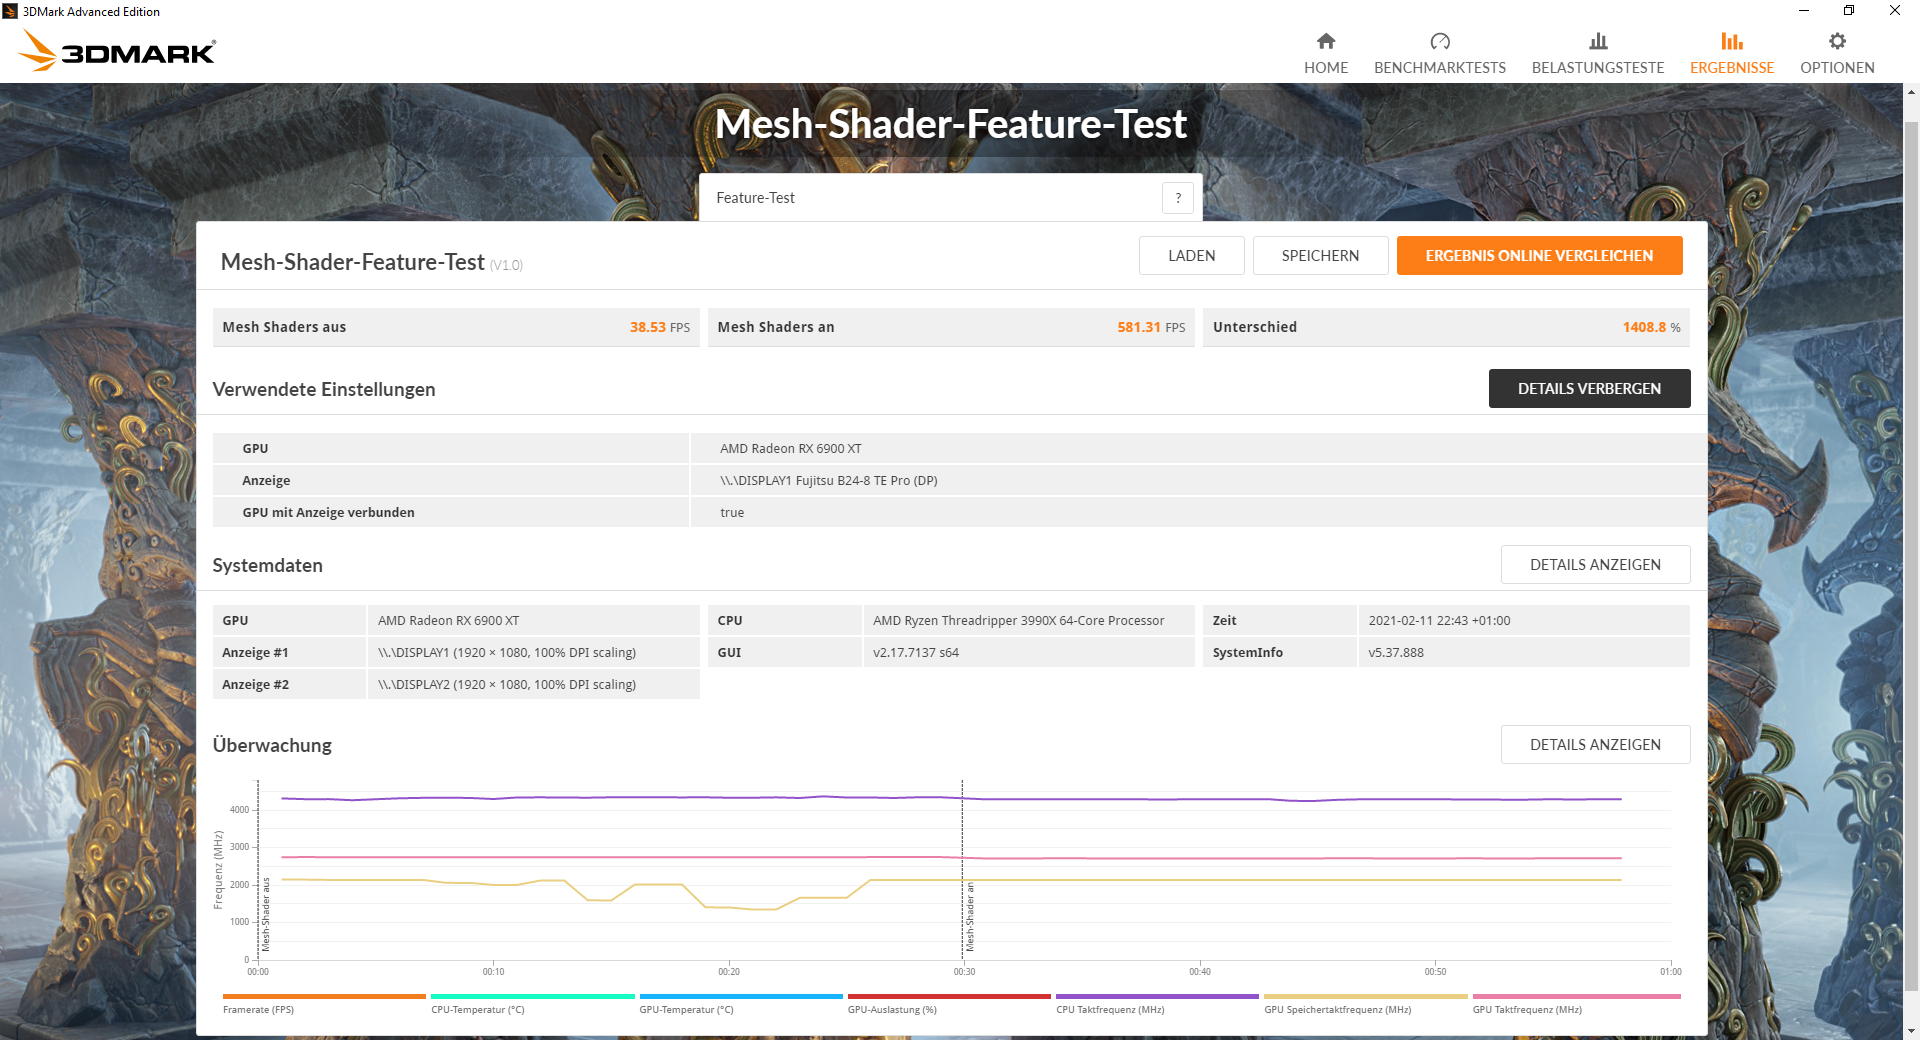Click the GUI version v2.17.7137 s64
Image resolution: width=1920 pixels, height=1040 pixels.
(x=915, y=653)
